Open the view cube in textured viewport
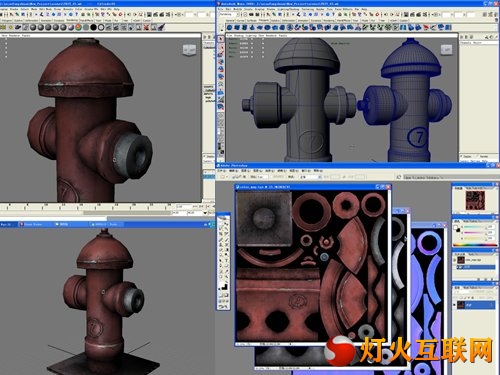 [x=189, y=50]
